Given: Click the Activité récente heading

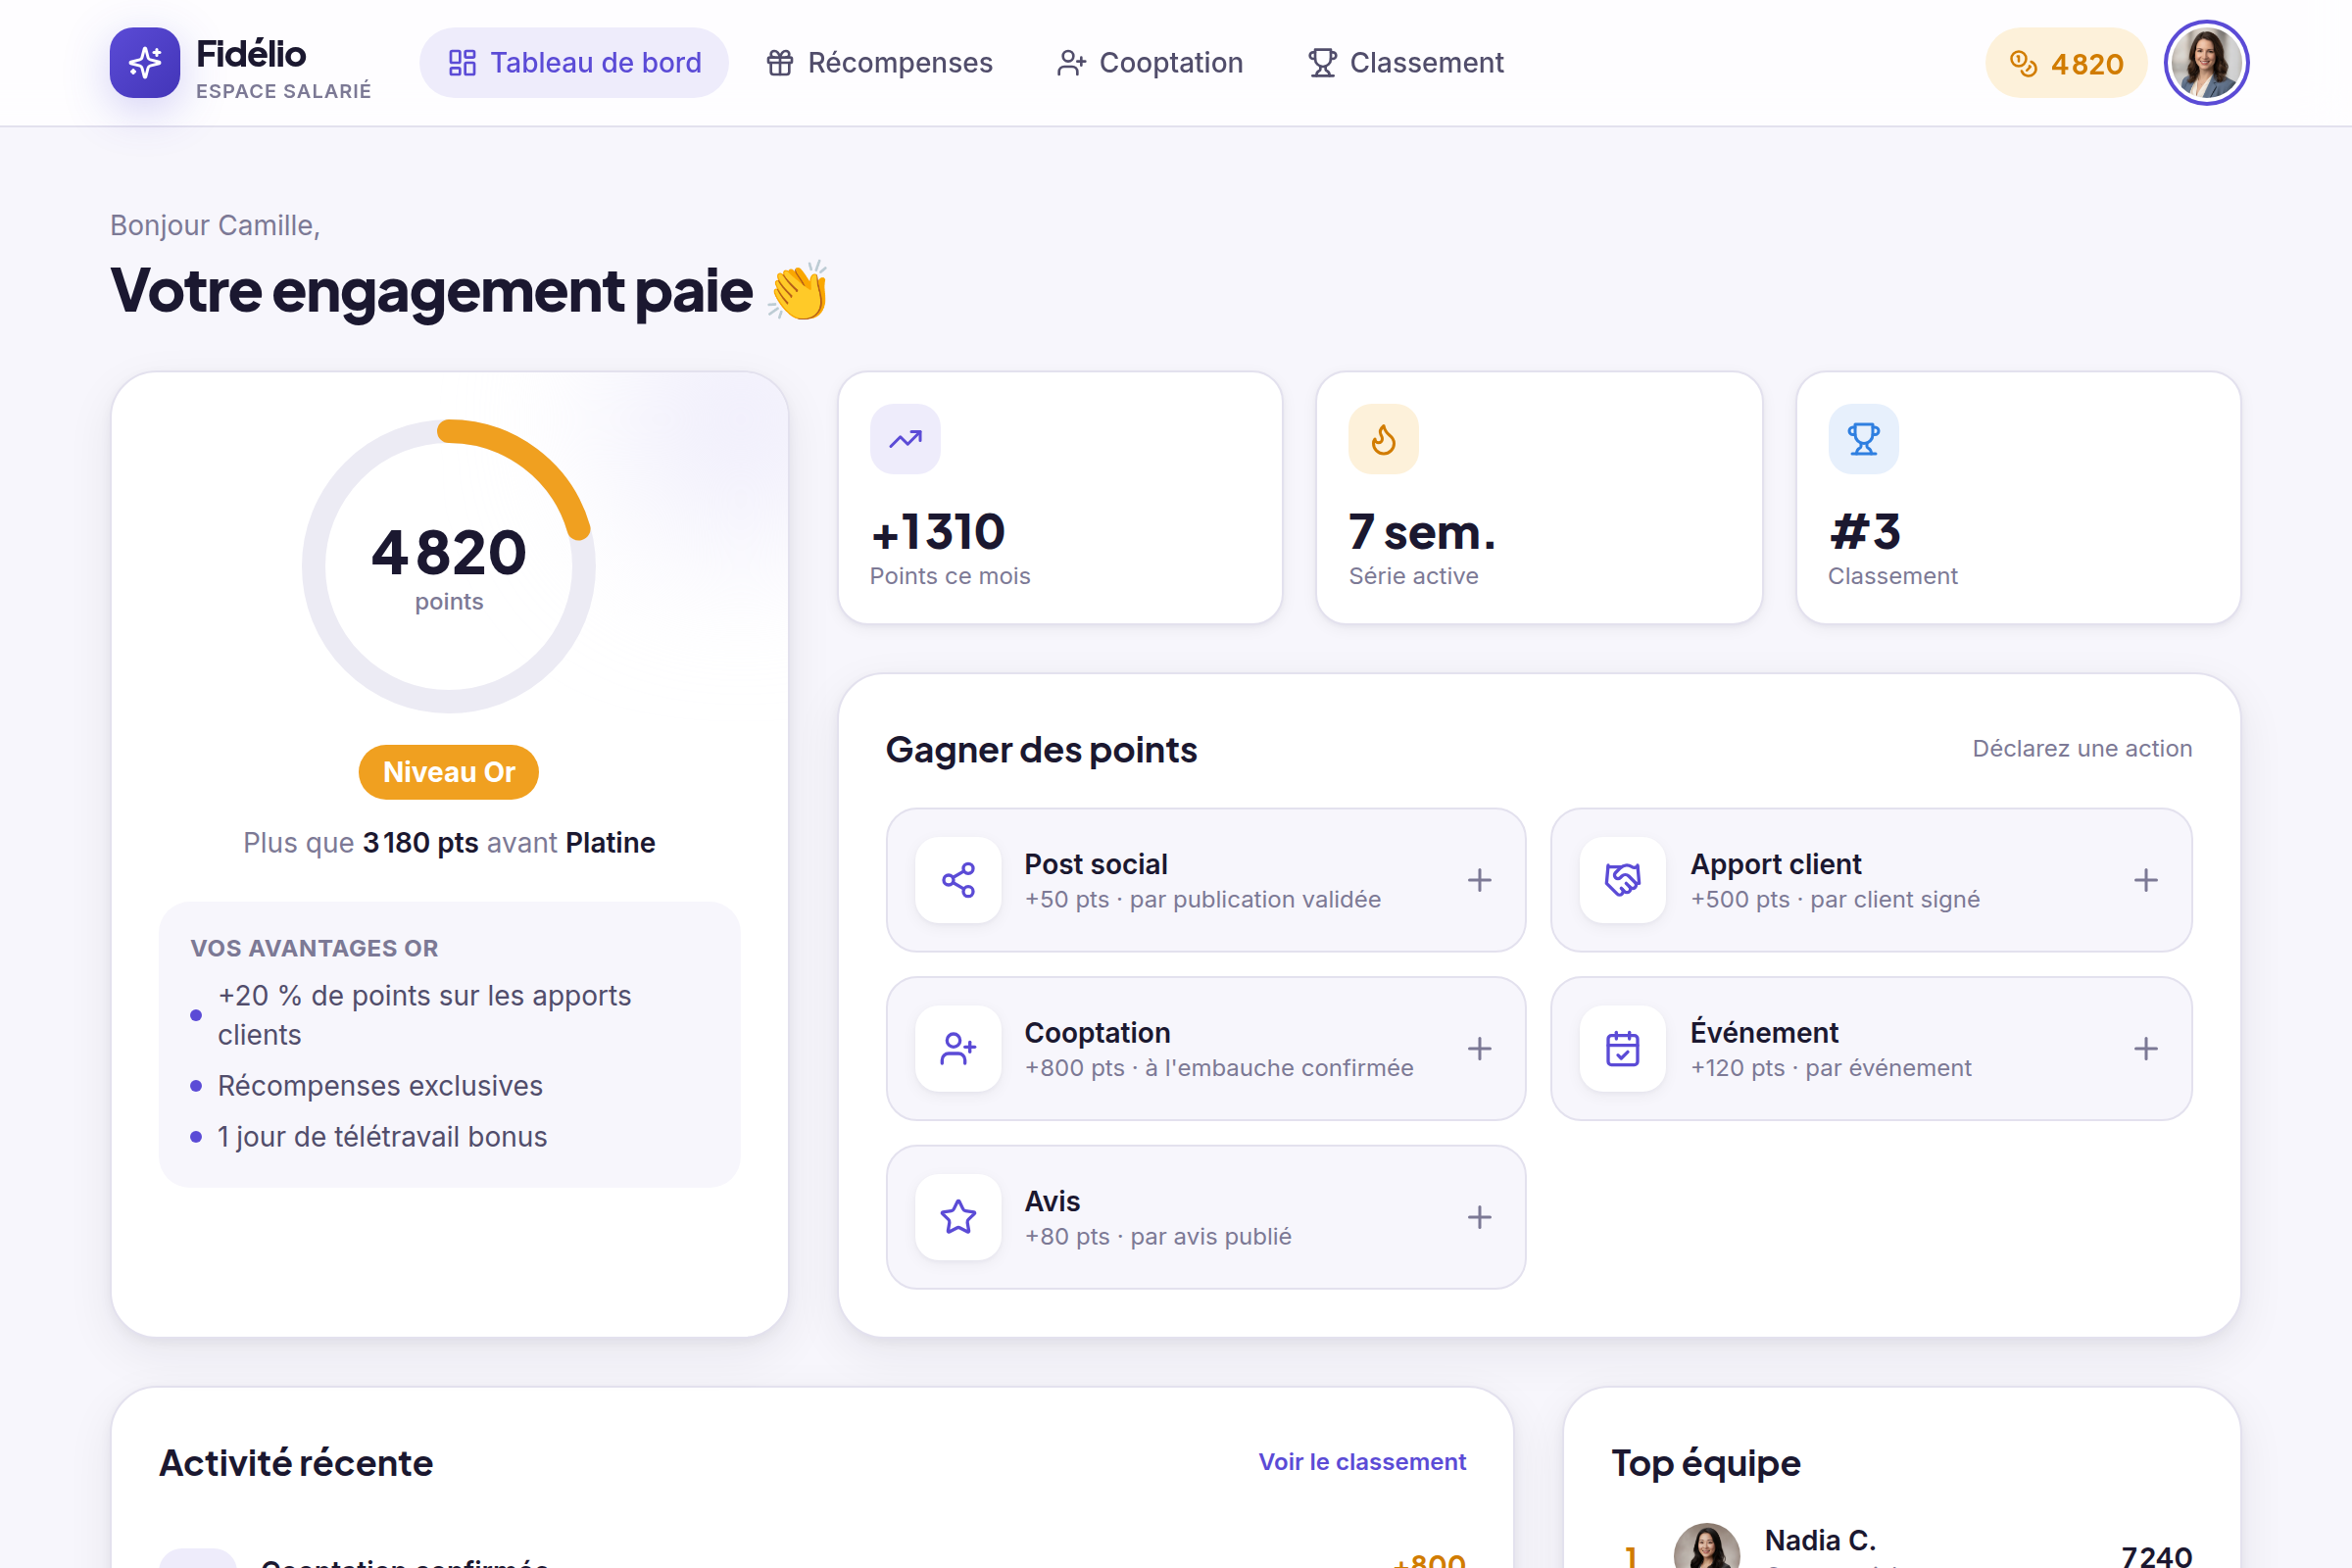Looking at the screenshot, I should (x=296, y=1463).
